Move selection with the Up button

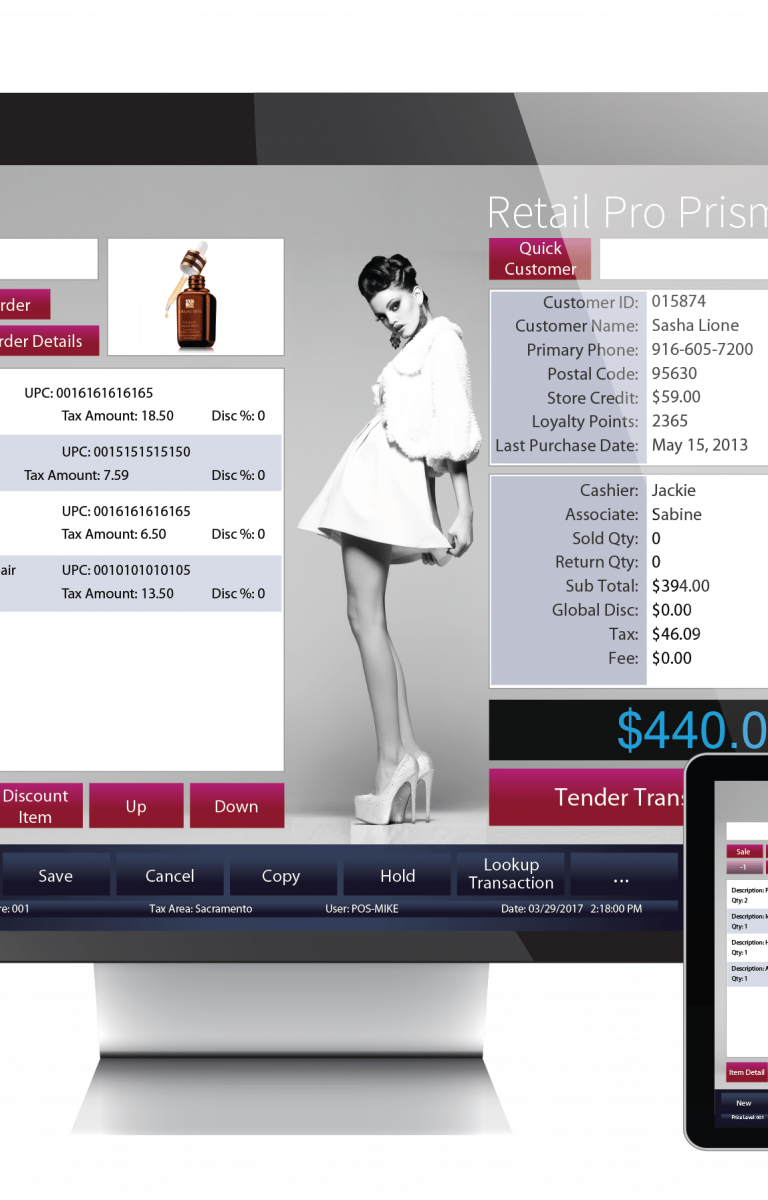pos(136,806)
